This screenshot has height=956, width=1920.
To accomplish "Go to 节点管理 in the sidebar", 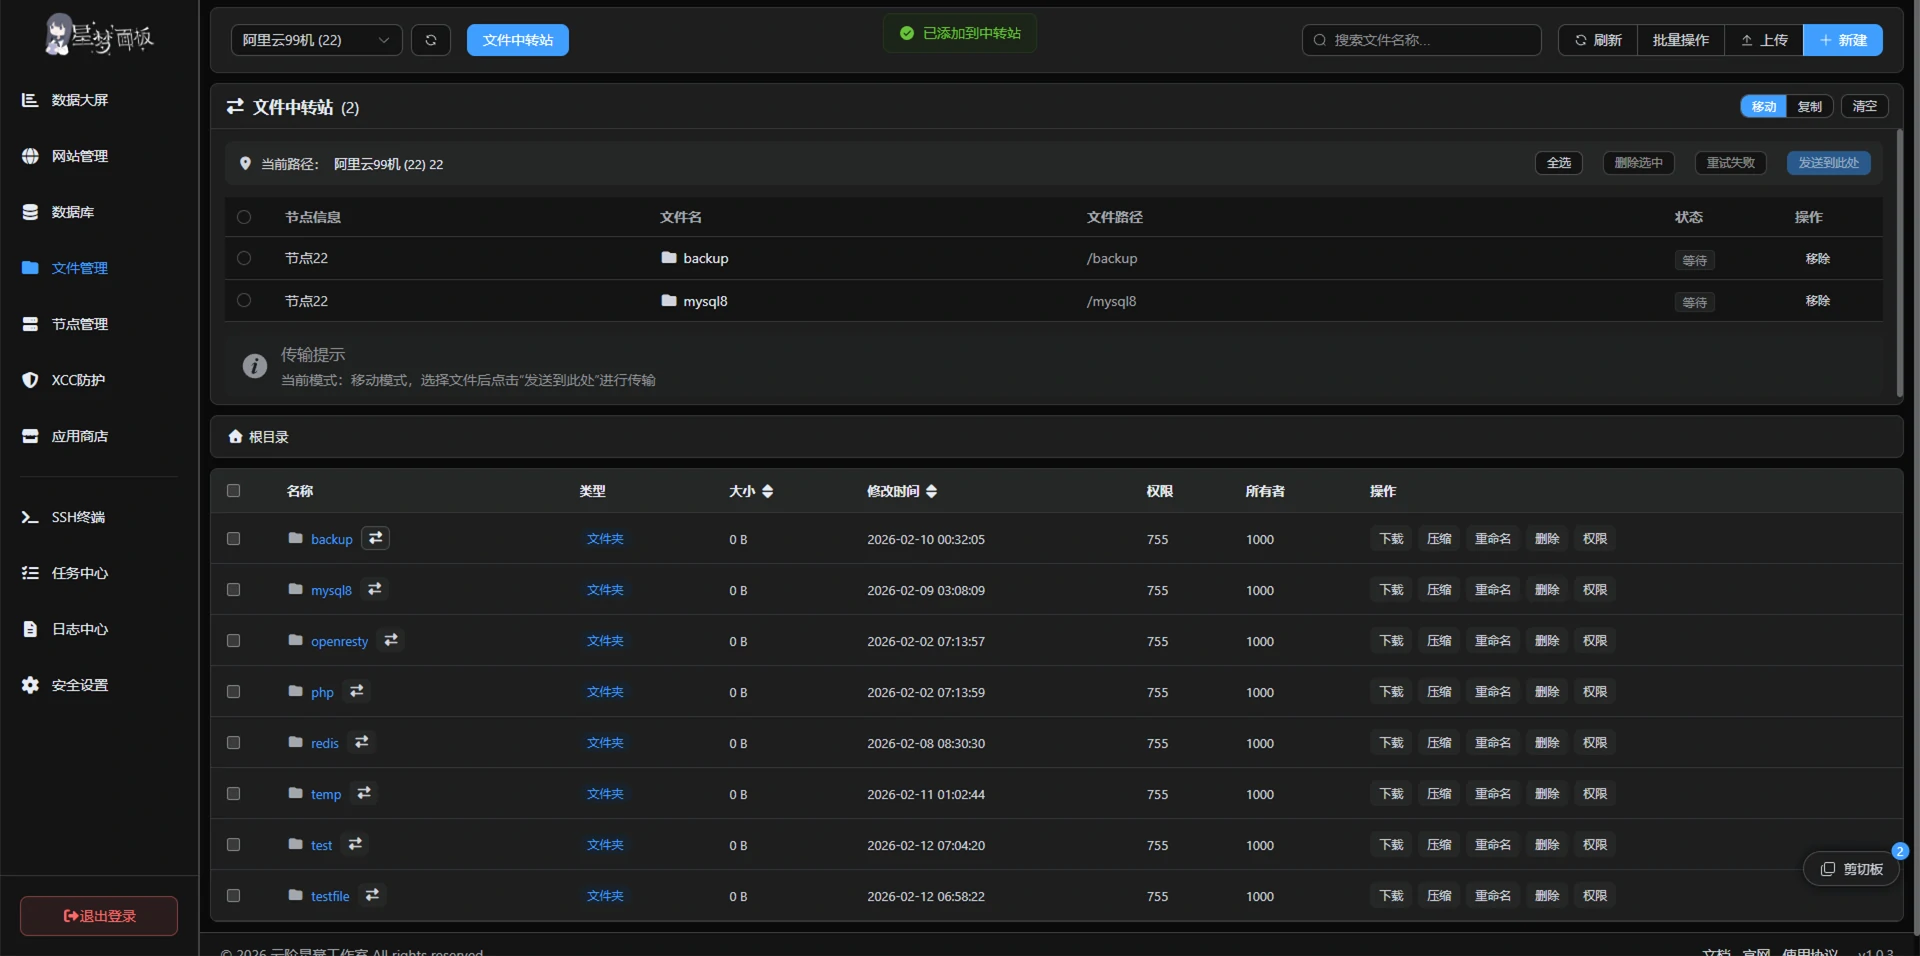I will pos(79,324).
